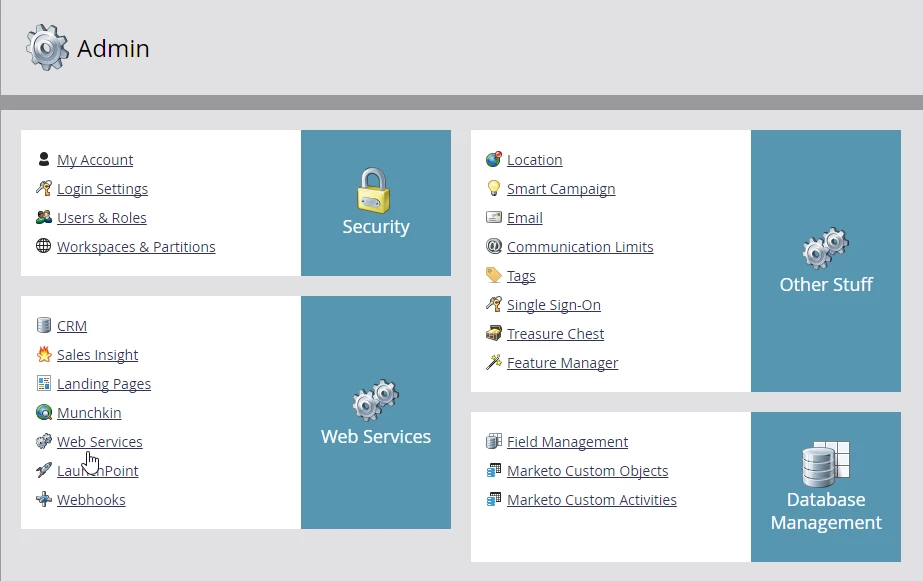Click the gears icon in Web Services tile
Viewport: 923px width, 581px height.
point(376,400)
